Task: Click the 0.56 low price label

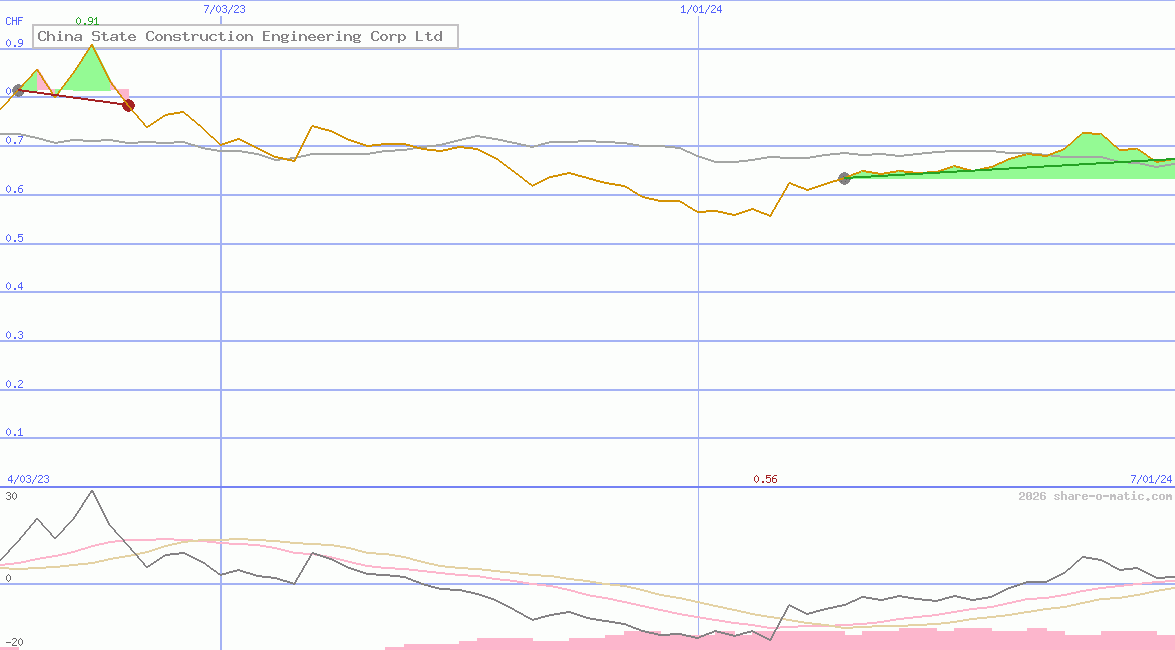Action: (765, 479)
